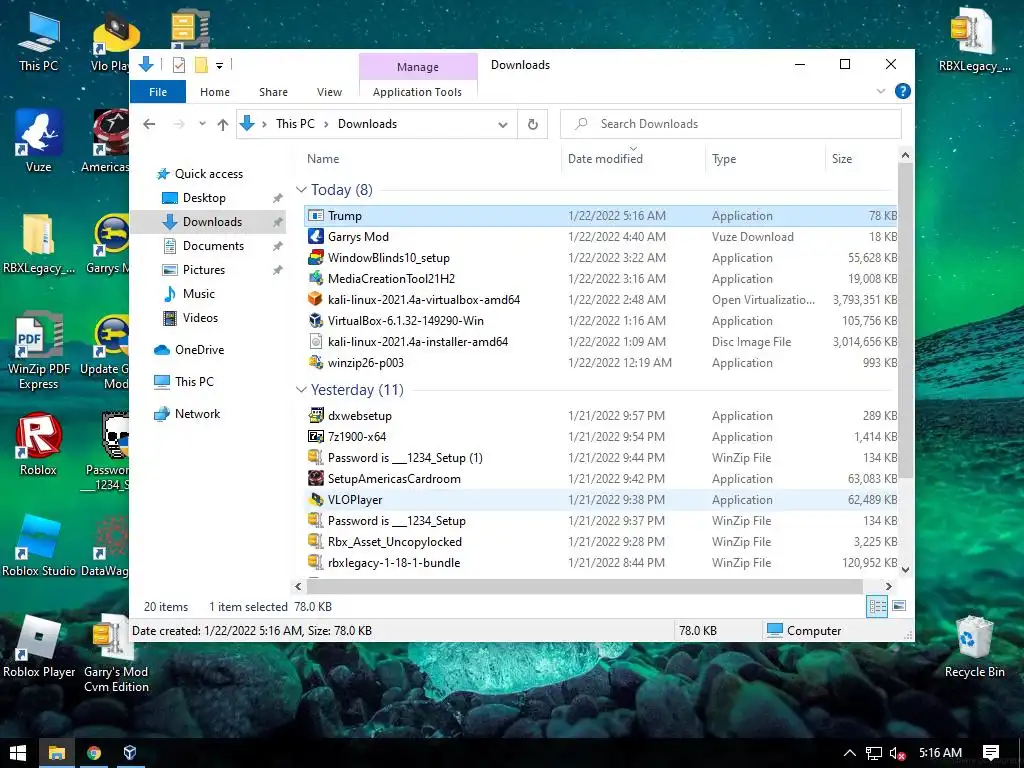Image resolution: width=1024 pixels, height=768 pixels.
Task: Click the SetupAmericasCardroom file icon
Action: click(x=316, y=478)
